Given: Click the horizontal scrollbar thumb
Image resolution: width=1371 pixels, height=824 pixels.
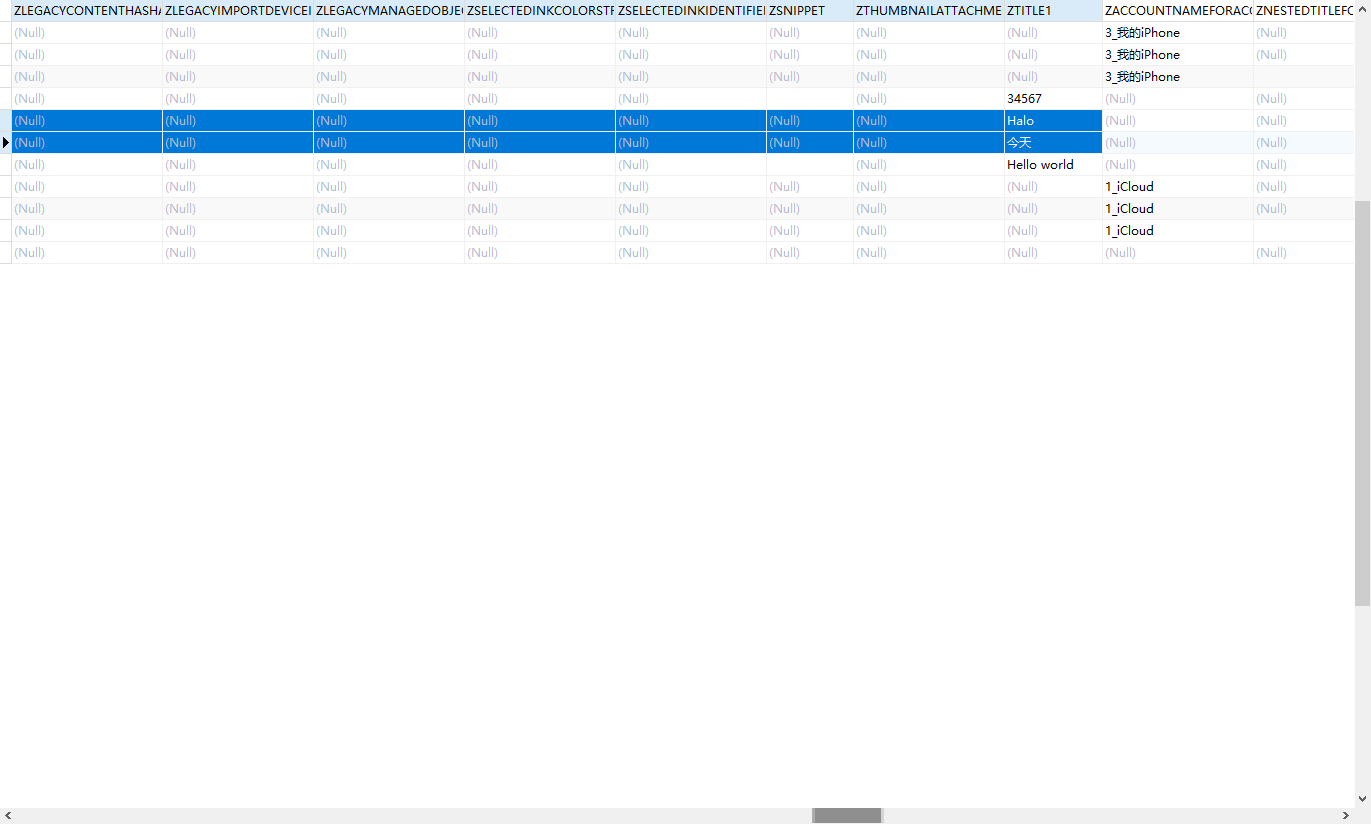Looking at the screenshot, I should pos(847,816).
